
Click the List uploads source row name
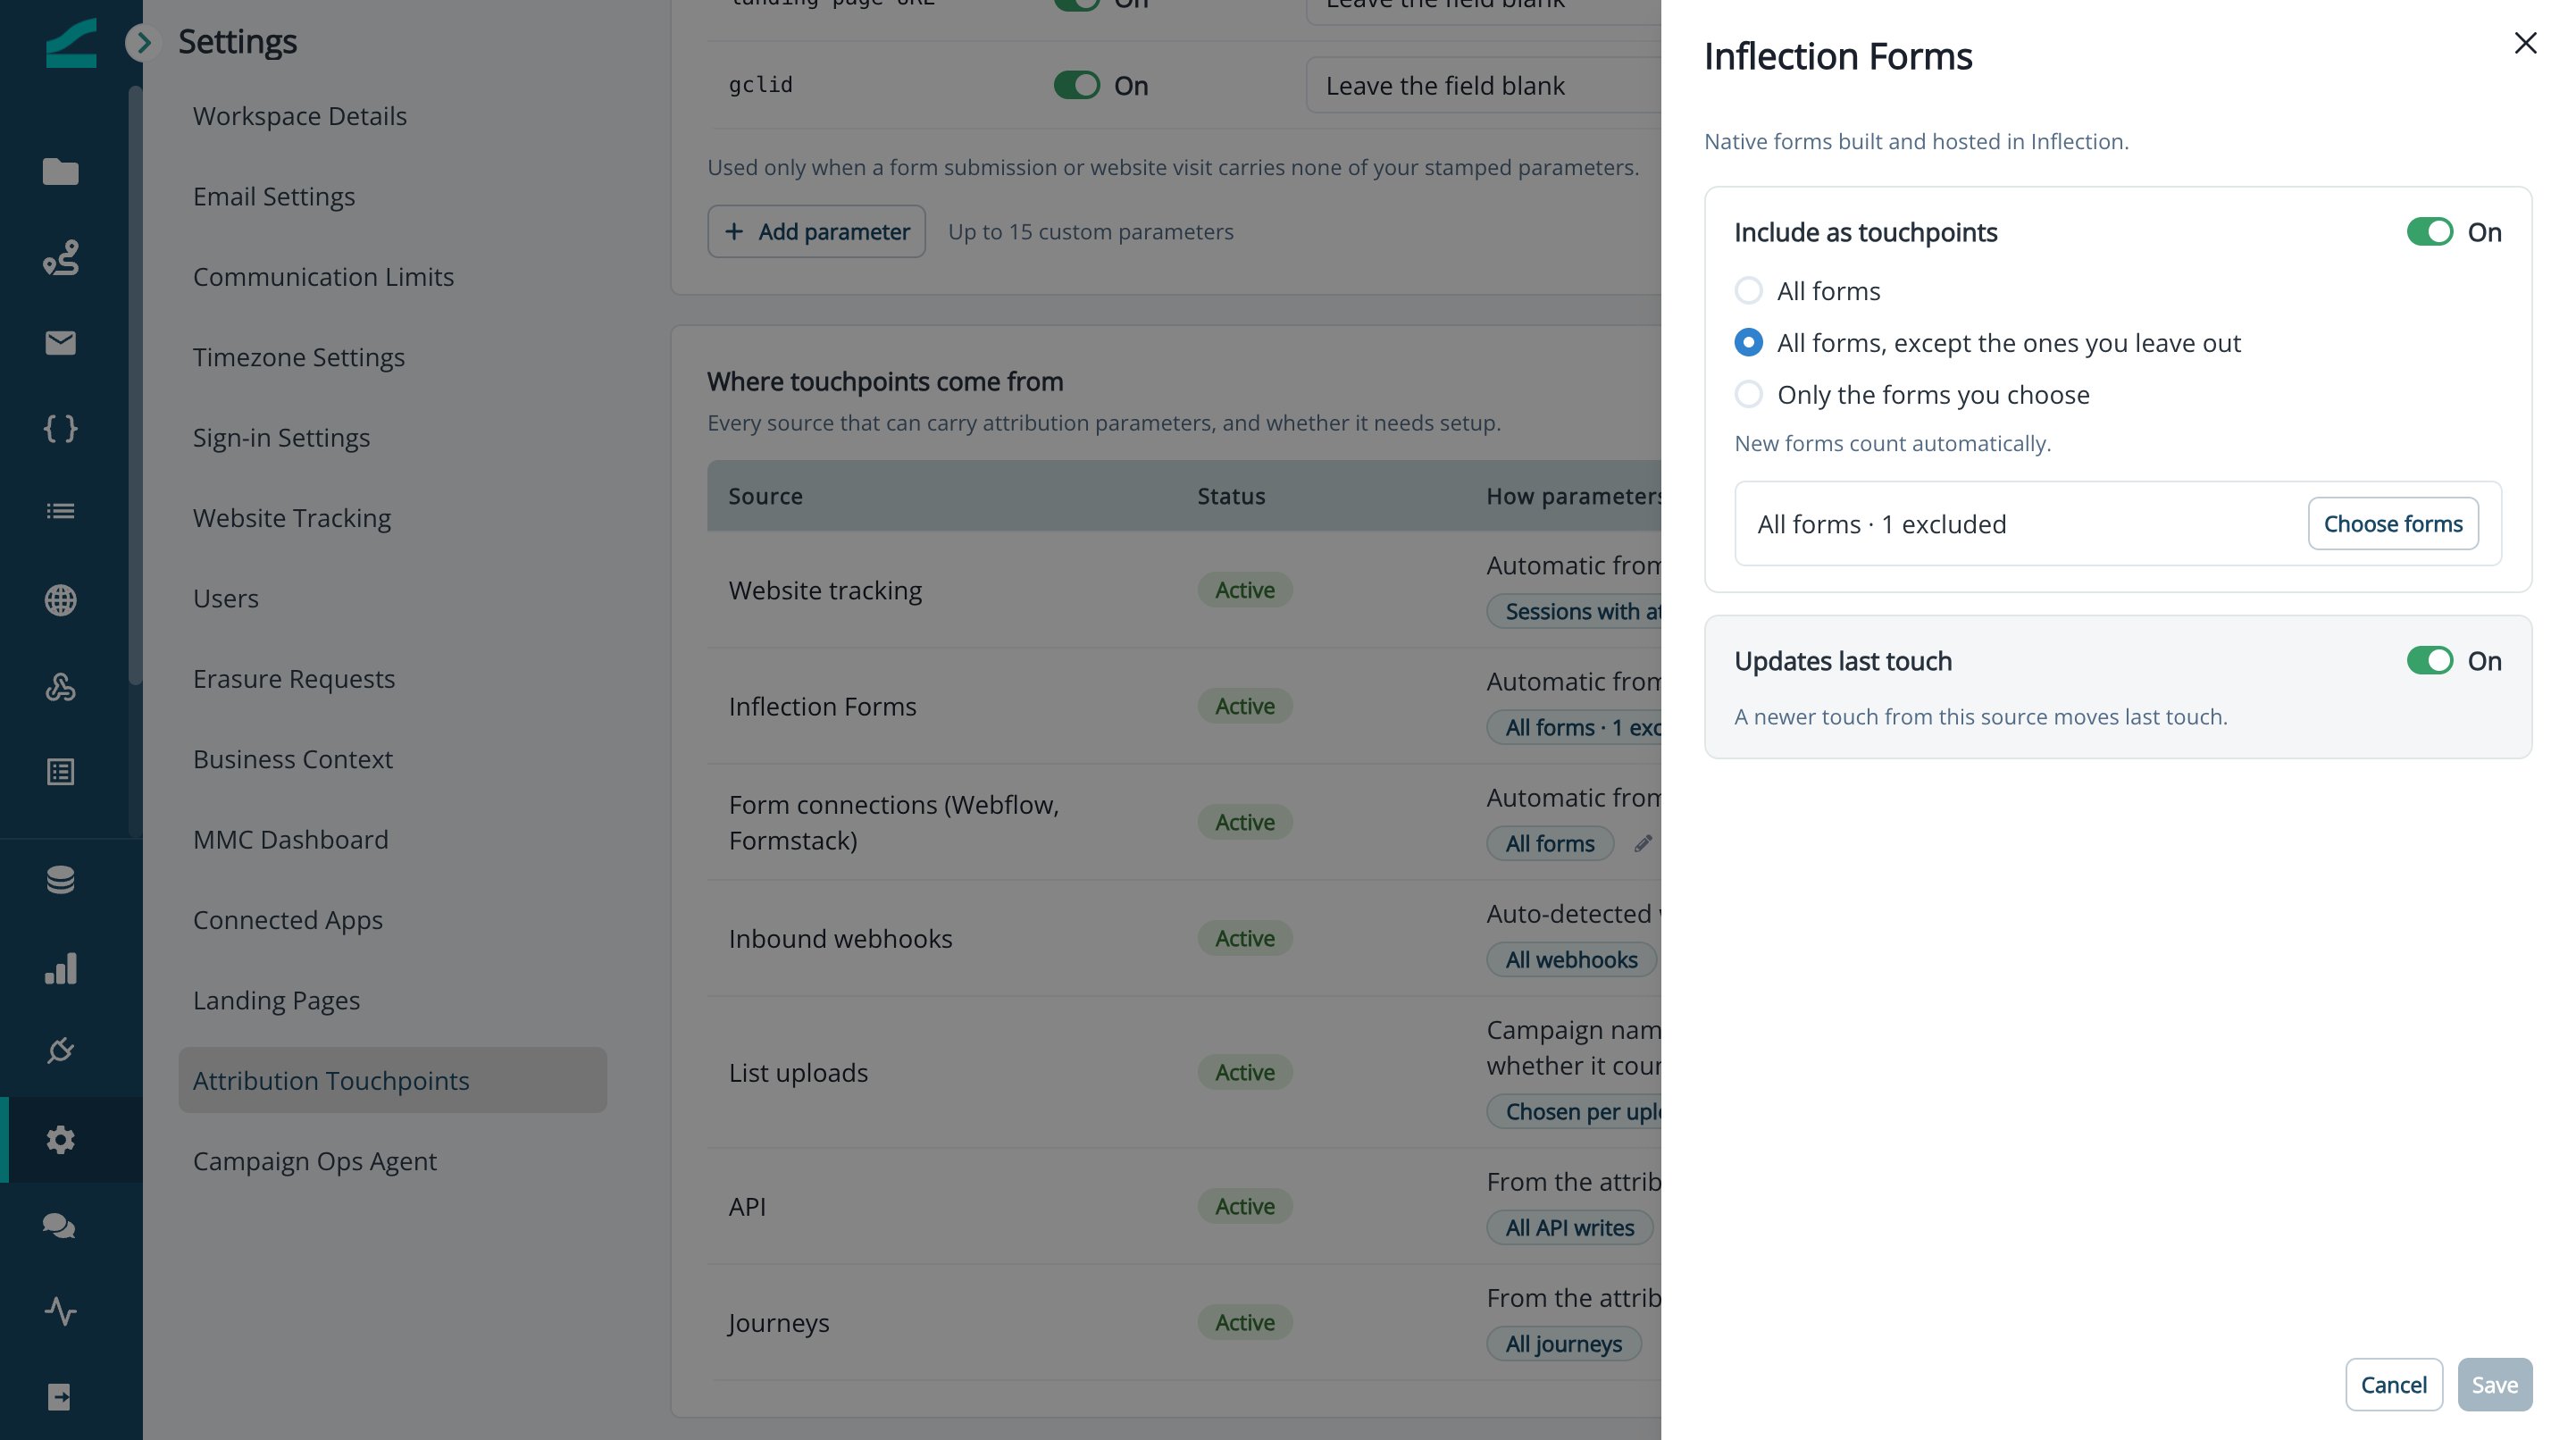[x=798, y=1073]
